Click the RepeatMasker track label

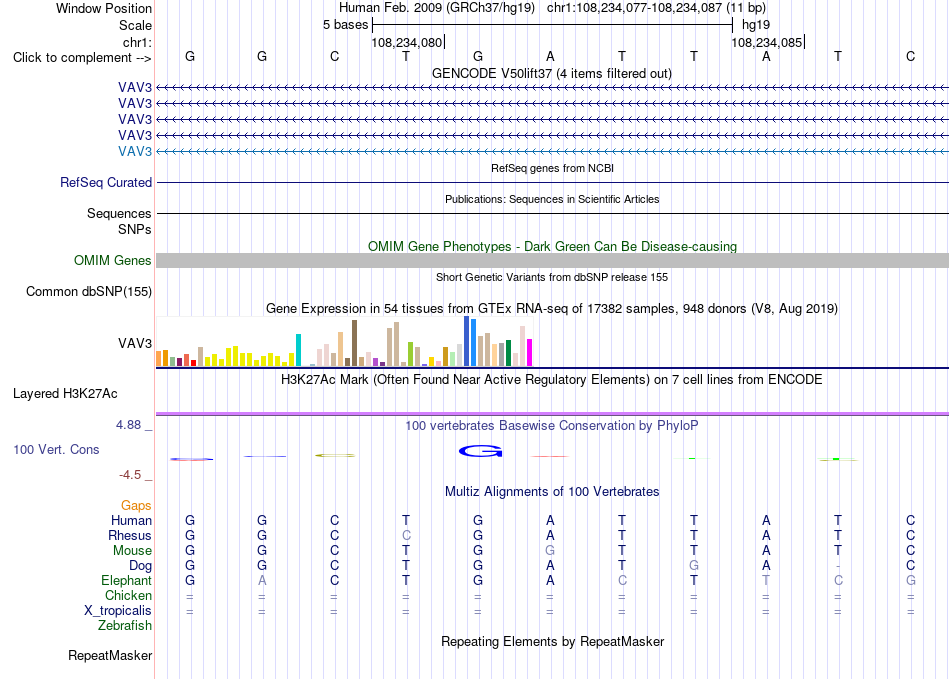pyautogui.click(x=110, y=655)
